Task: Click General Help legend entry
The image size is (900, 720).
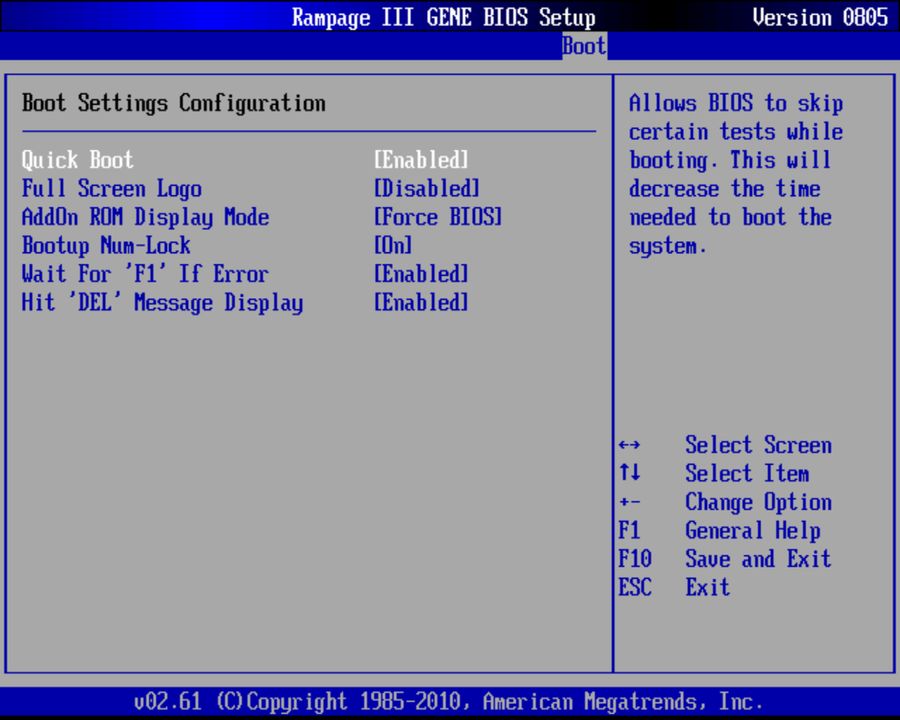Action: pyautogui.click(x=753, y=531)
